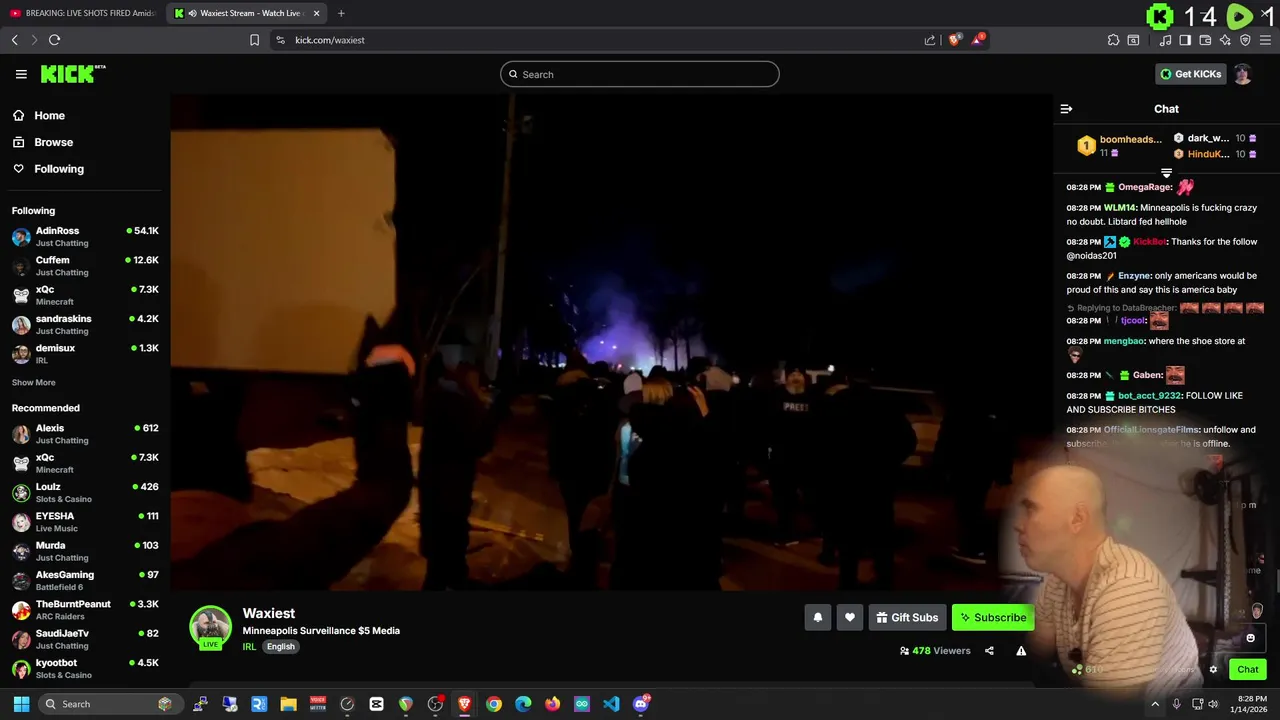Send message with Chat button
1280x720 pixels.
[x=1248, y=670]
